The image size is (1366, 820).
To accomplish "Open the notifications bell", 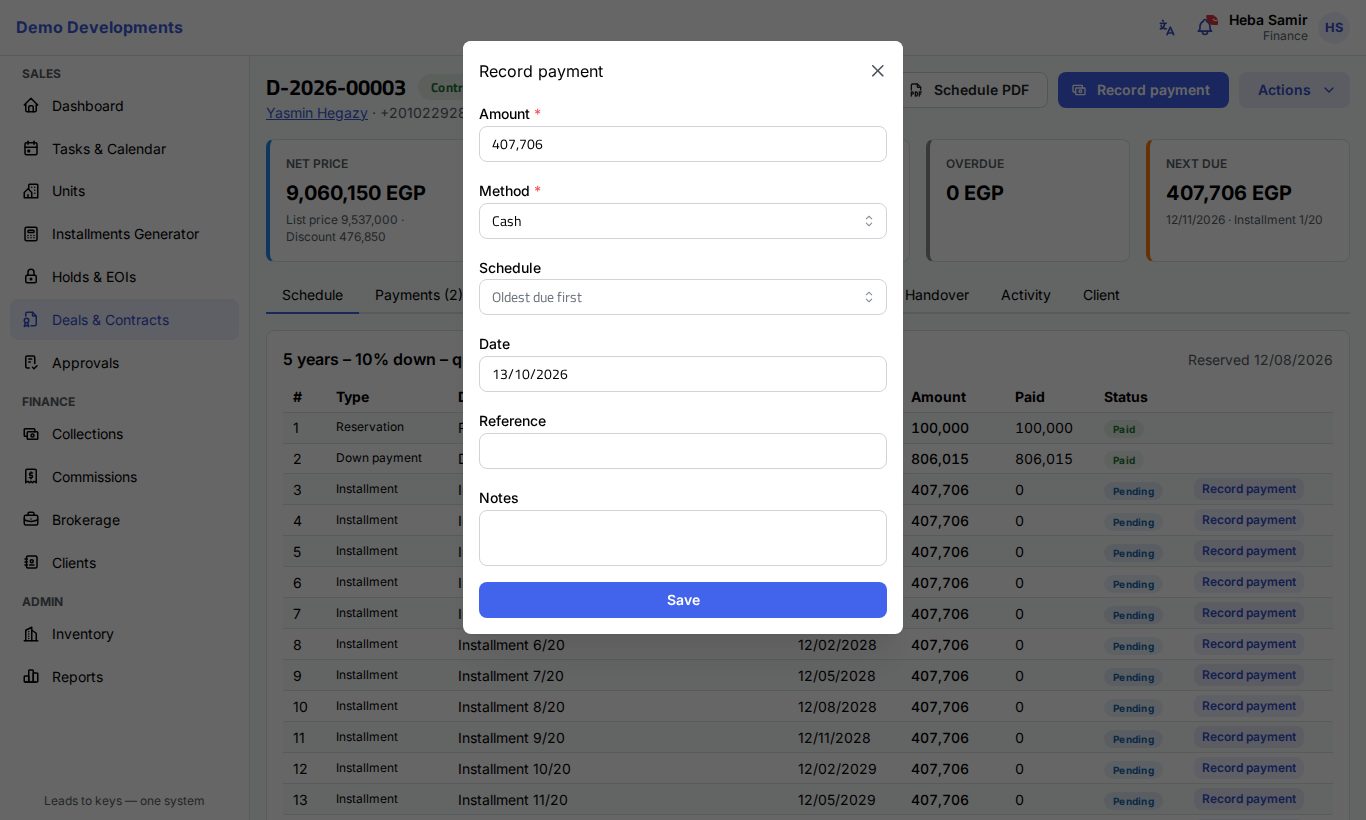I will point(1205,27).
